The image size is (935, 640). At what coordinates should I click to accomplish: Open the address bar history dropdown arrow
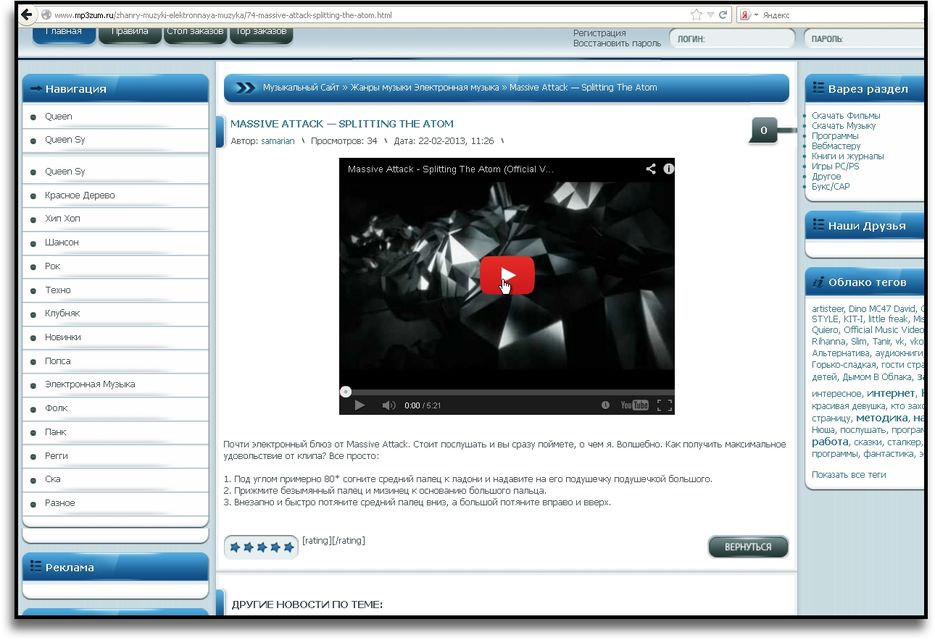[x=710, y=15]
